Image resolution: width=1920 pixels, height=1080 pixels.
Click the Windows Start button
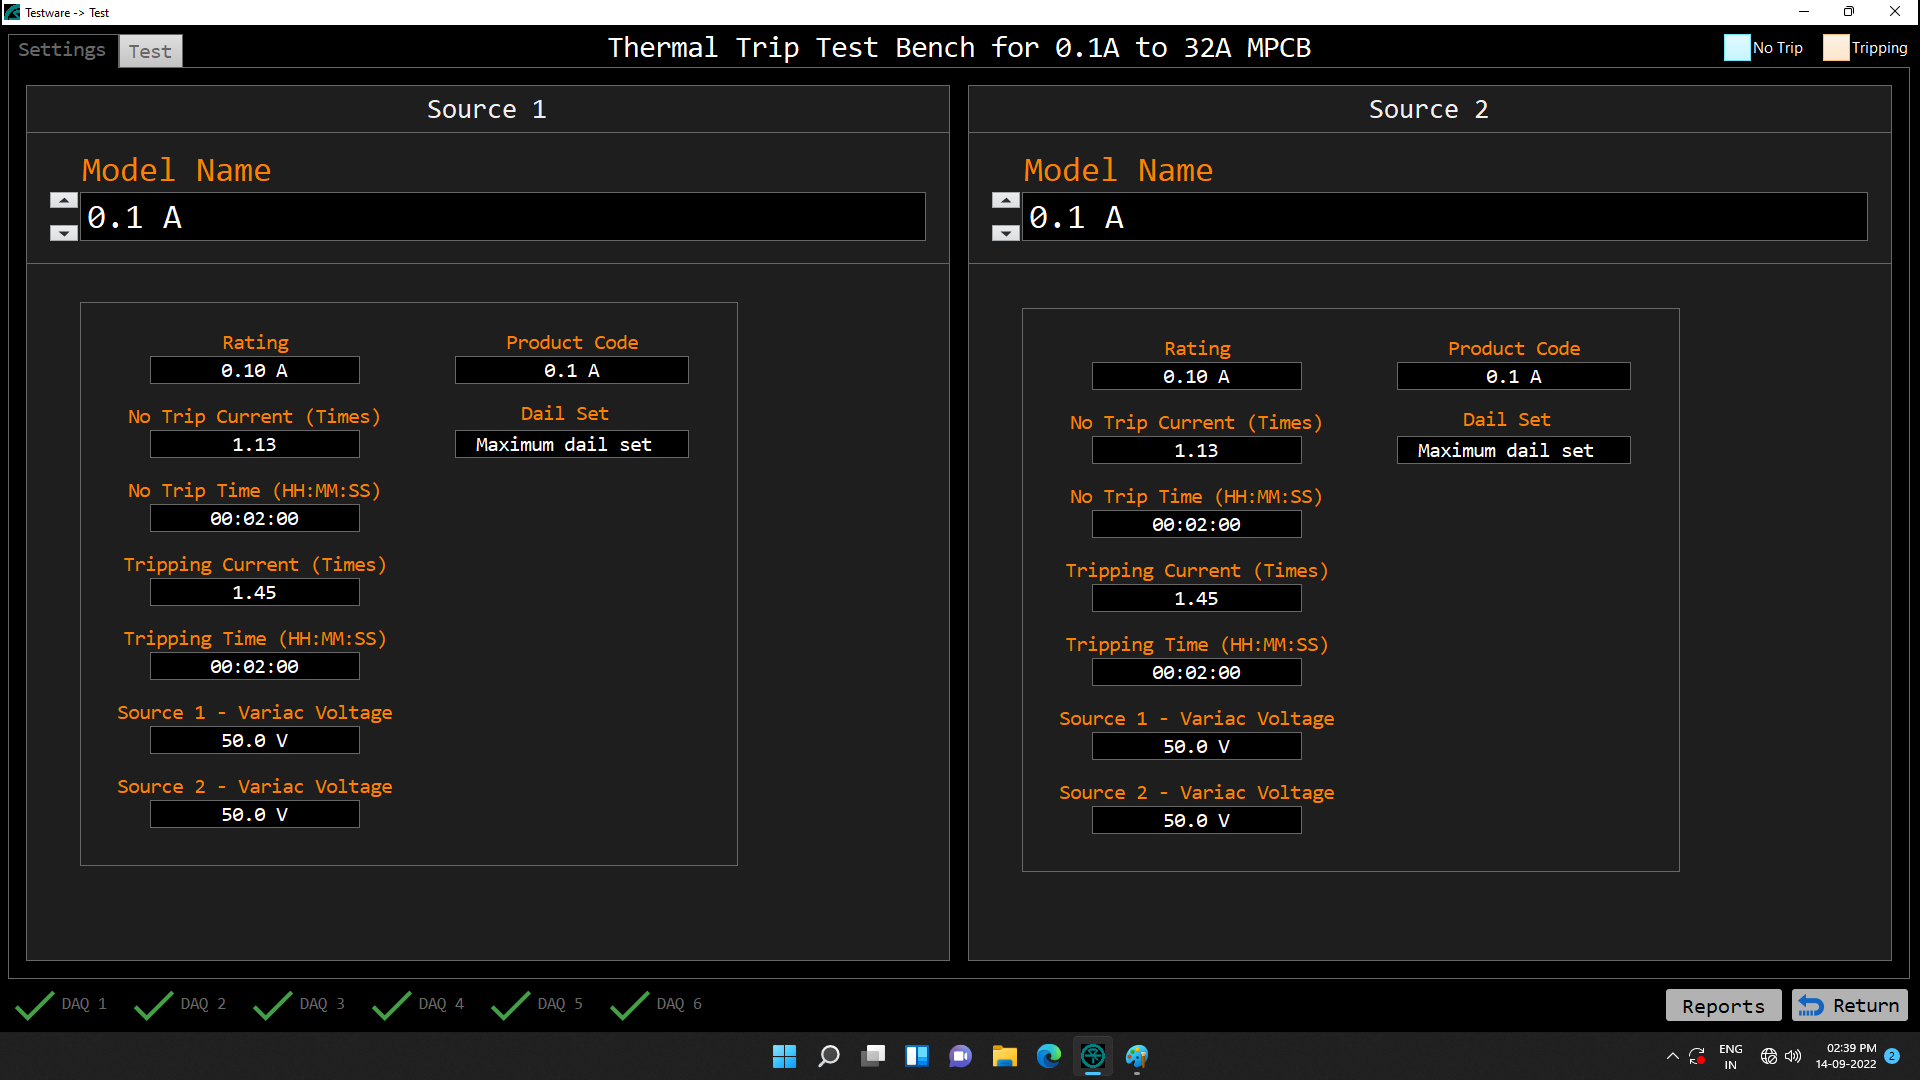(785, 1056)
